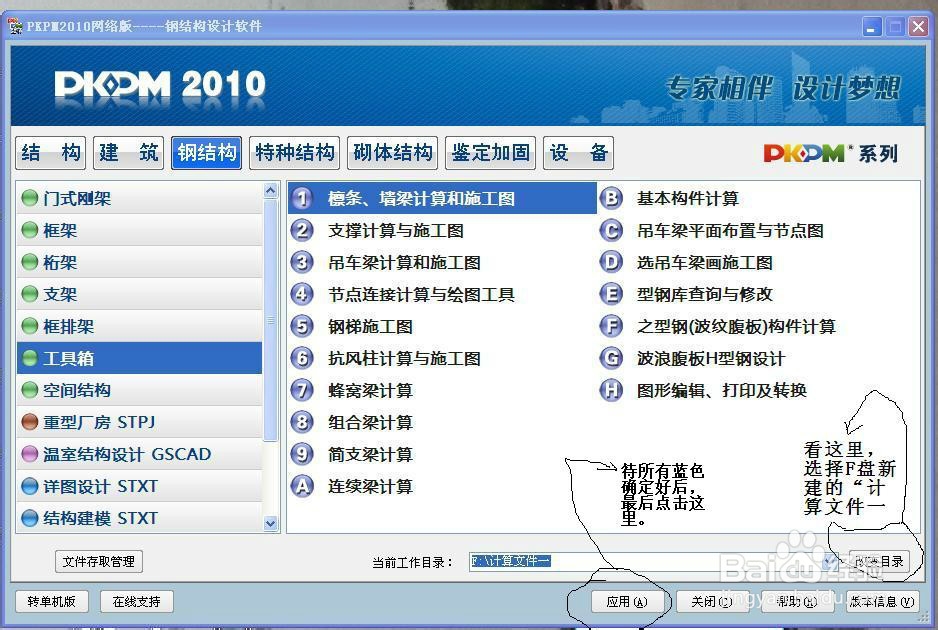The width and height of the screenshot is (938, 630).
Task: Click numbered icon 9 for 简支梁计算
Action: click(x=303, y=454)
